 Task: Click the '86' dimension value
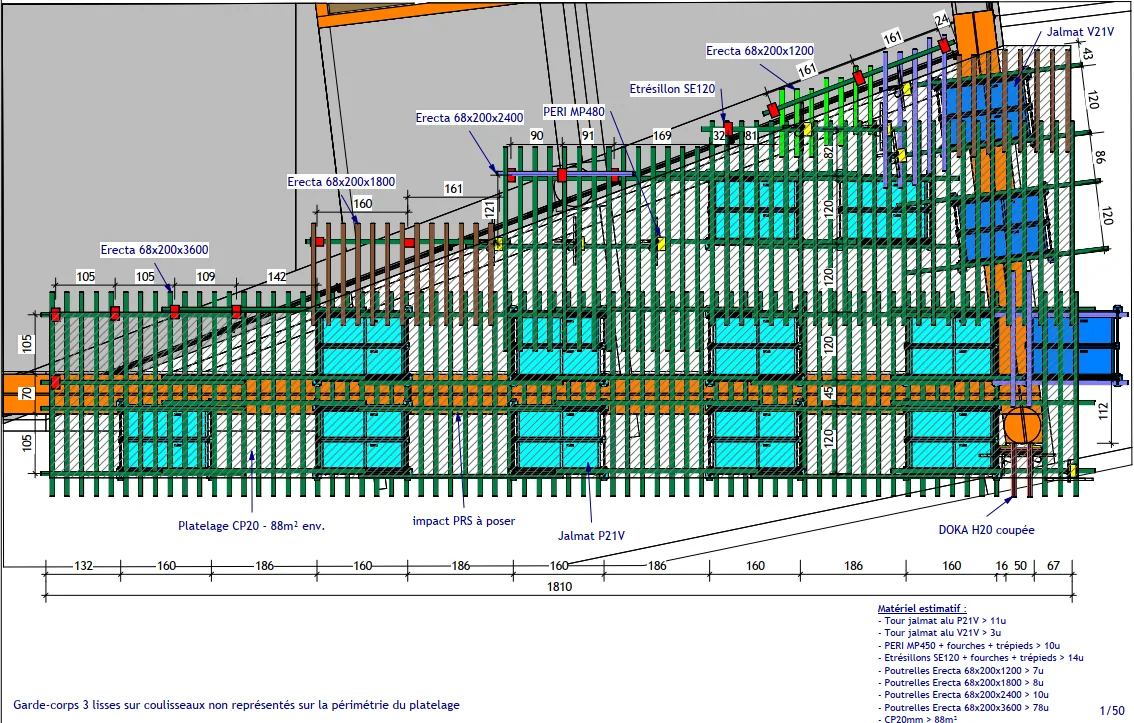click(1099, 156)
